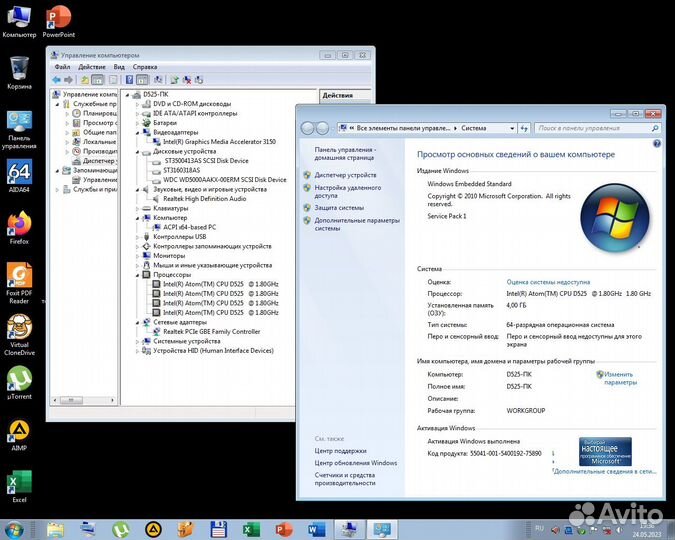The height and width of the screenshot is (540, 675).
Task: Click Панель управления домашняя страница link
Action: 345,154
